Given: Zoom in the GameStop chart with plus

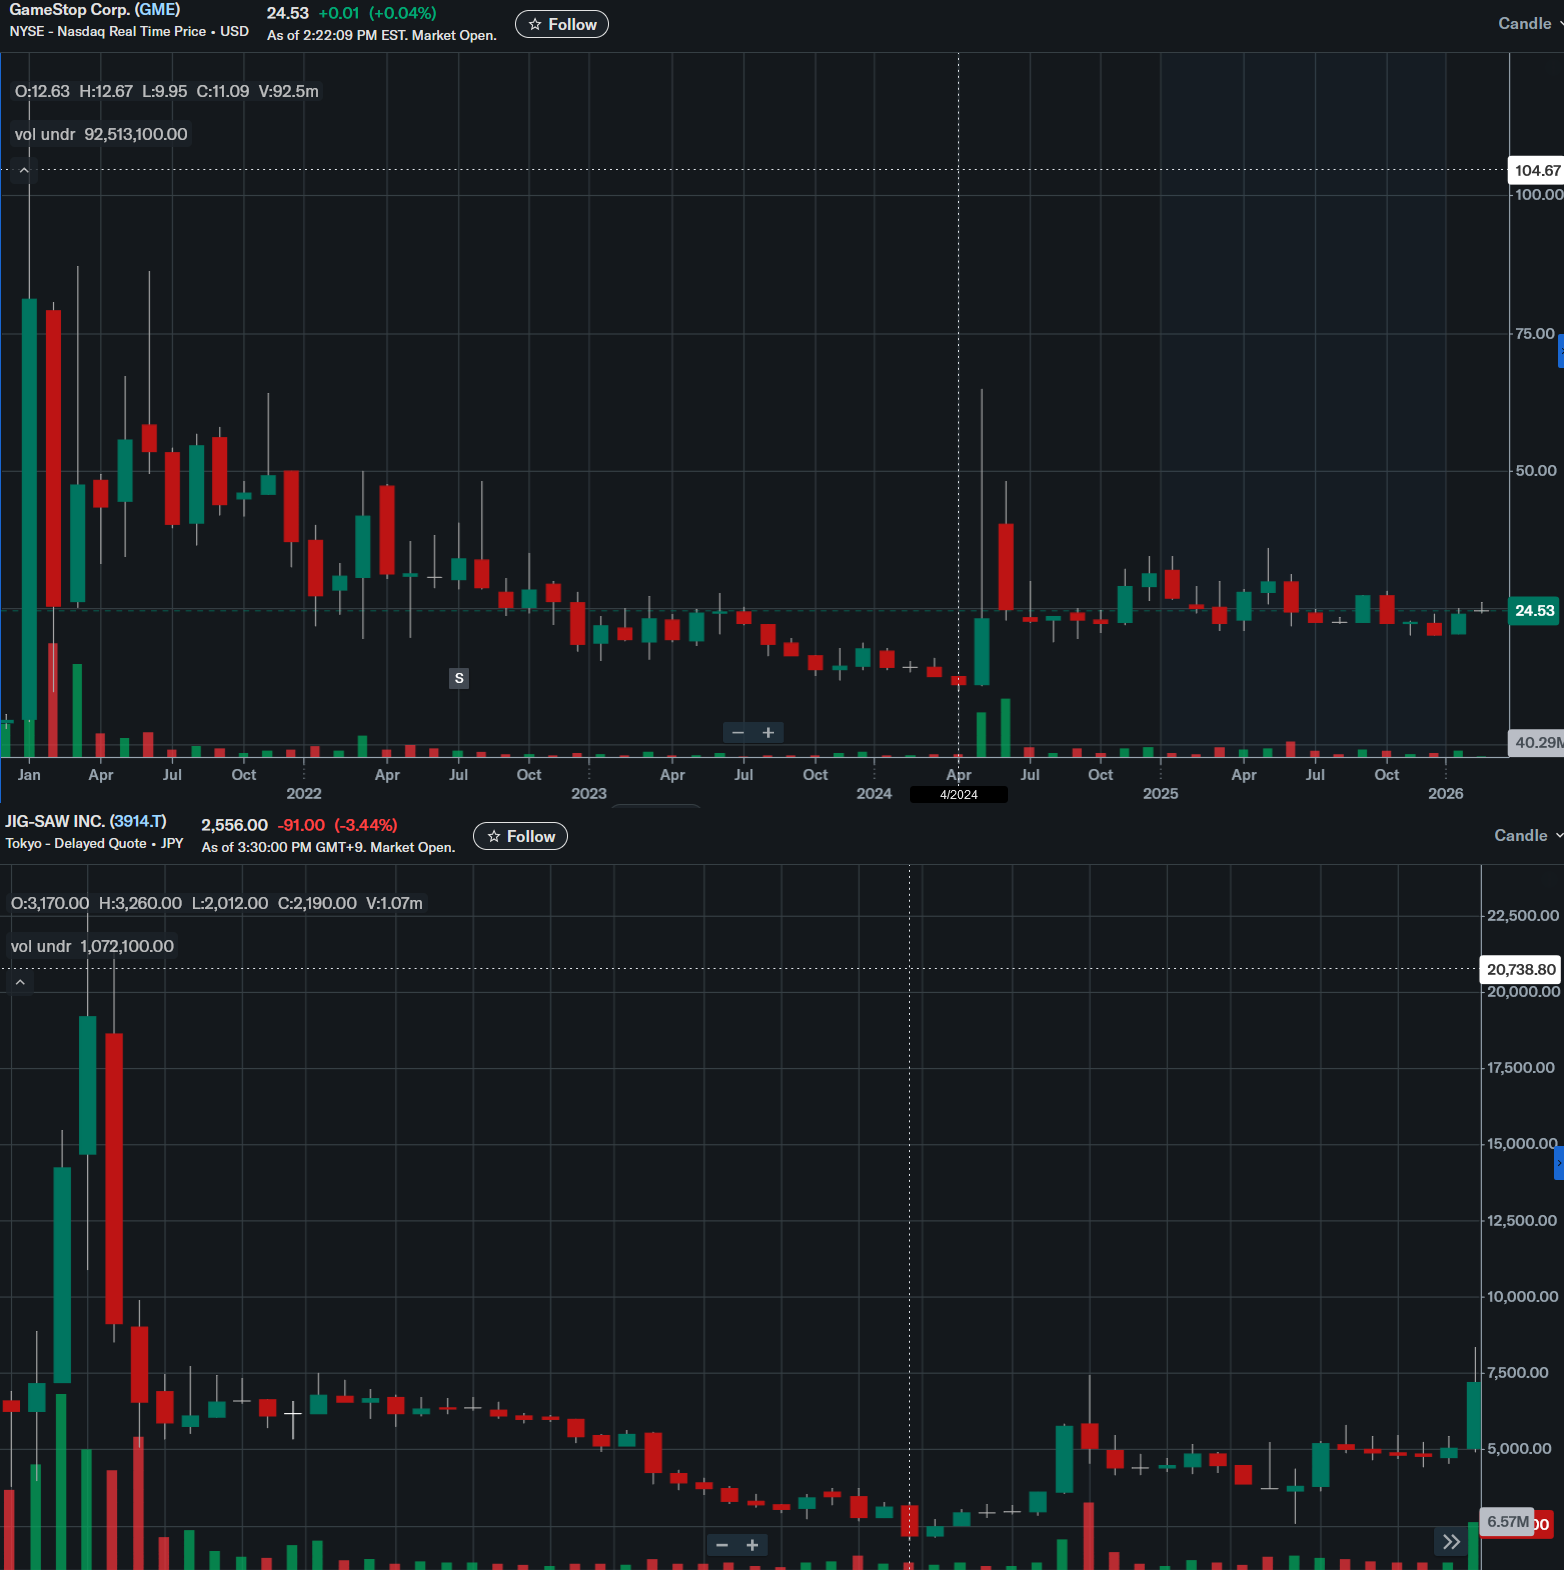Looking at the screenshot, I should click(768, 733).
